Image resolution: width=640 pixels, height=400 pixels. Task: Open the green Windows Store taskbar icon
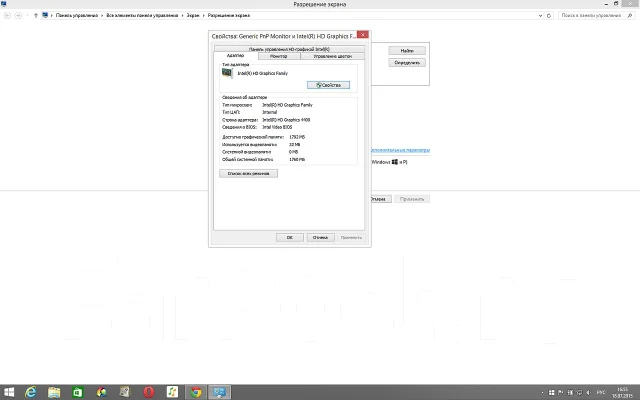click(78, 393)
